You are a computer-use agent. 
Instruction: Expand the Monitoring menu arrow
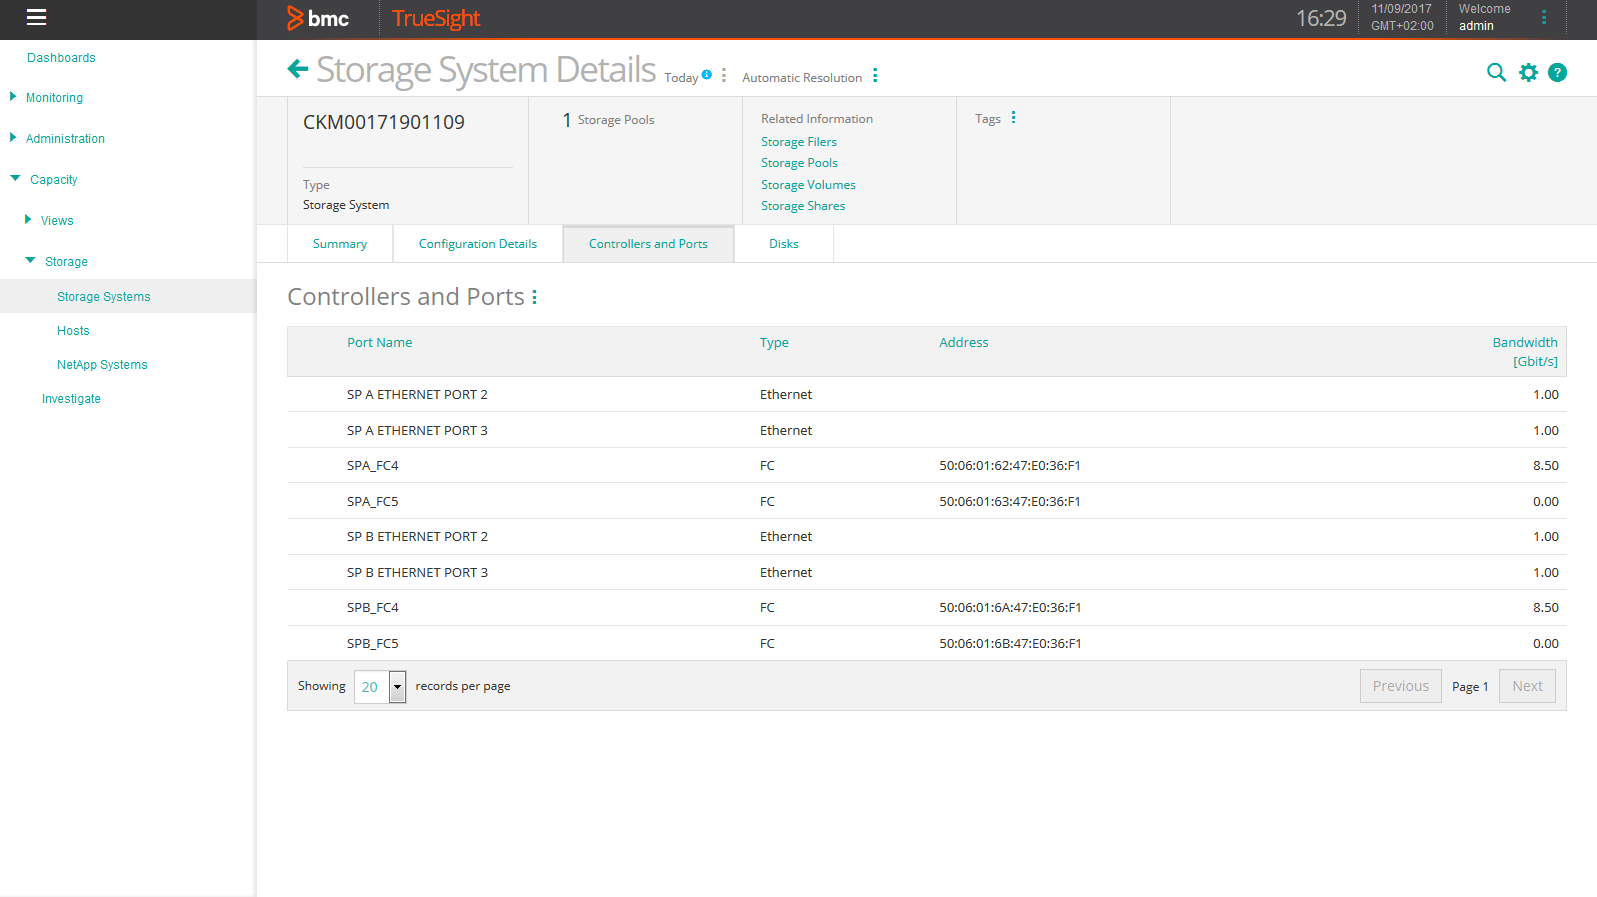pos(13,97)
